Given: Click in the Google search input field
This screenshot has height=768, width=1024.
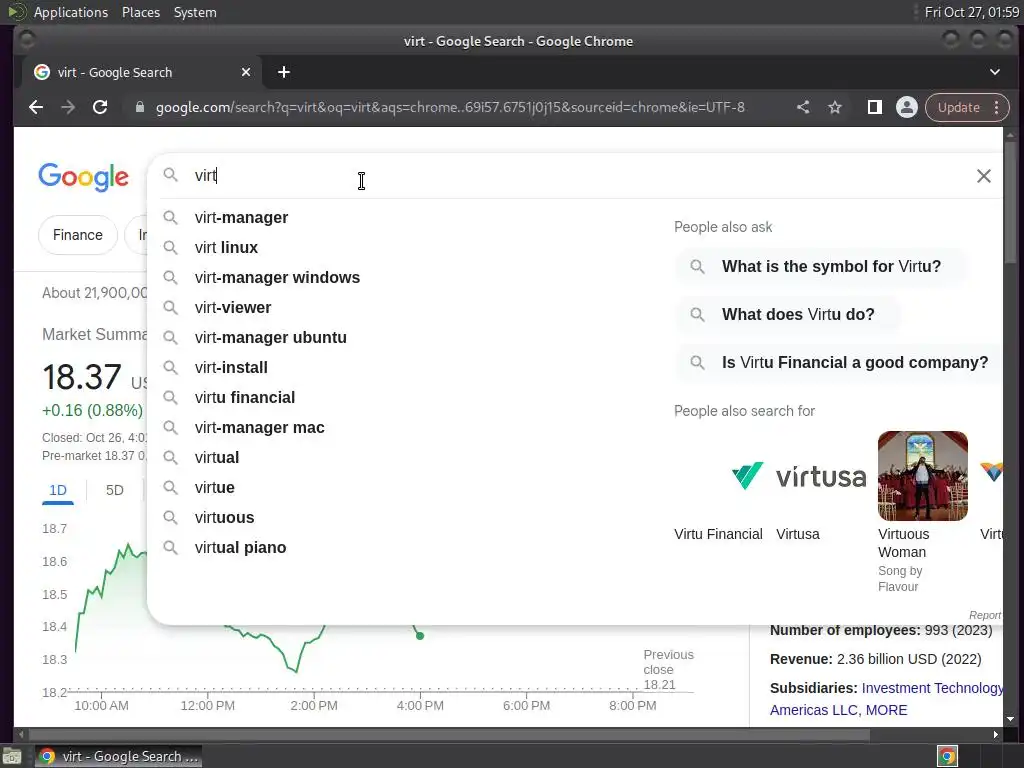Looking at the screenshot, I should 575,176.
